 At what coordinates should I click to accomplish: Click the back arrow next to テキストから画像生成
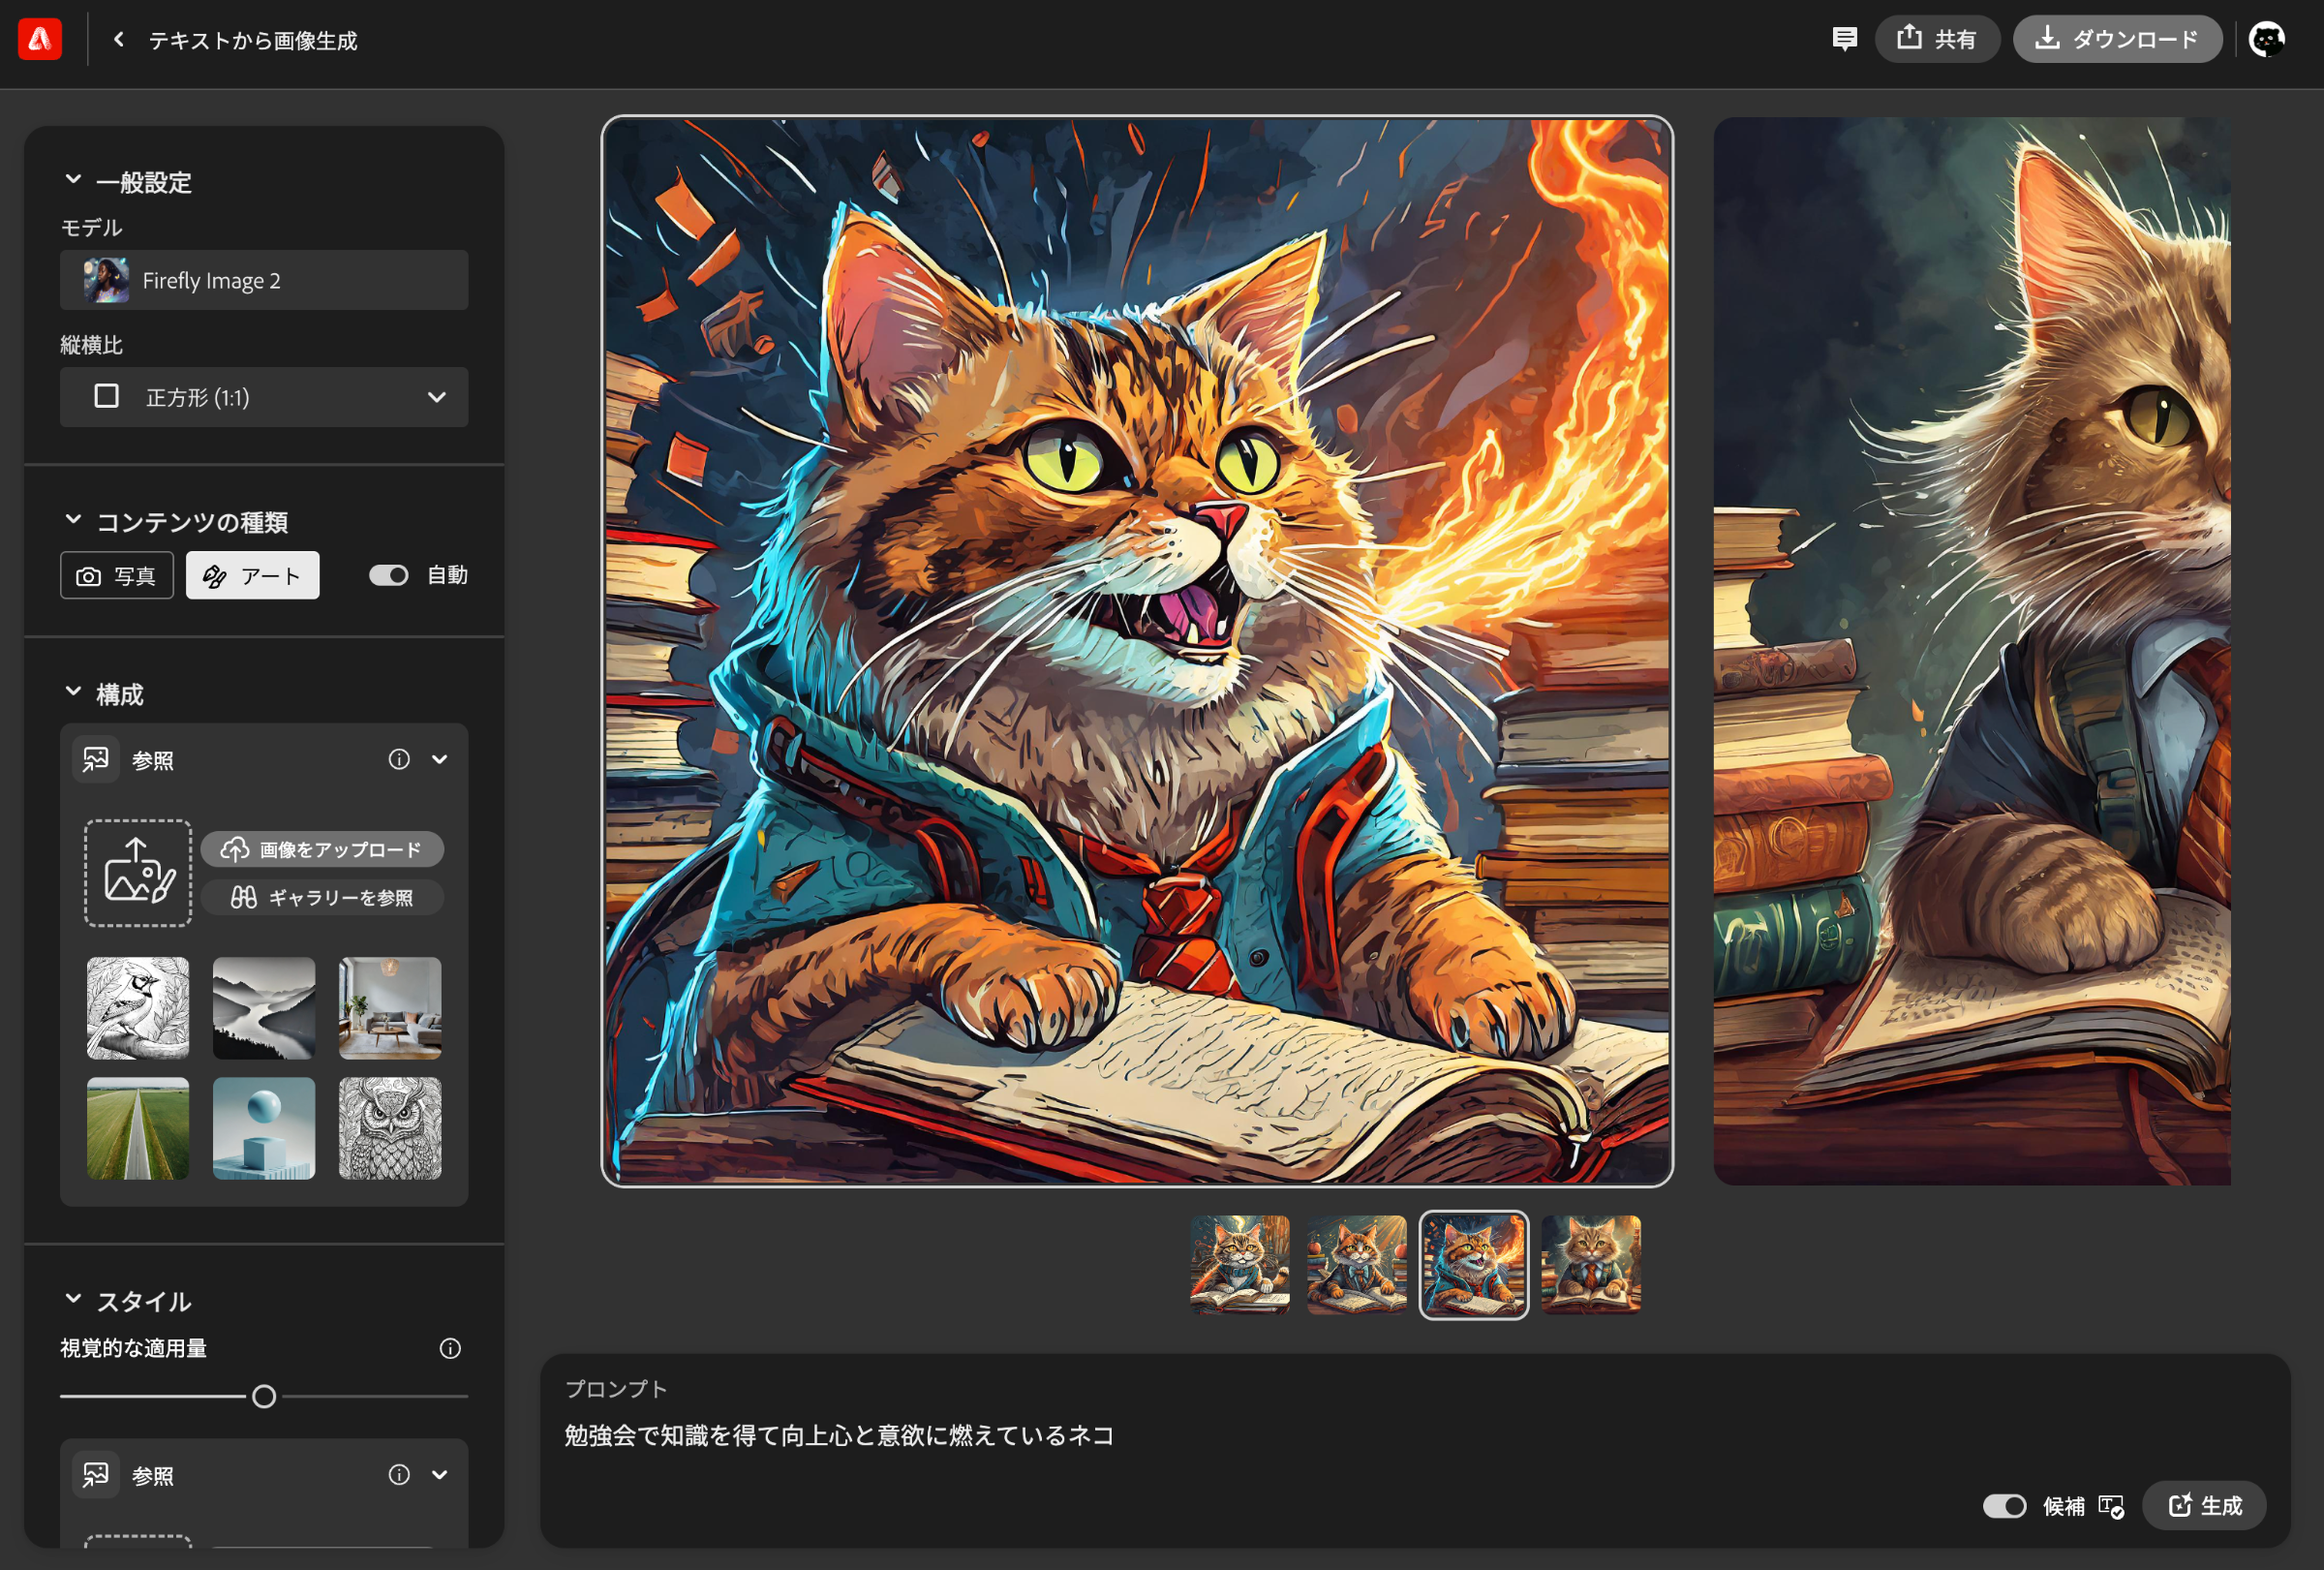coord(119,40)
